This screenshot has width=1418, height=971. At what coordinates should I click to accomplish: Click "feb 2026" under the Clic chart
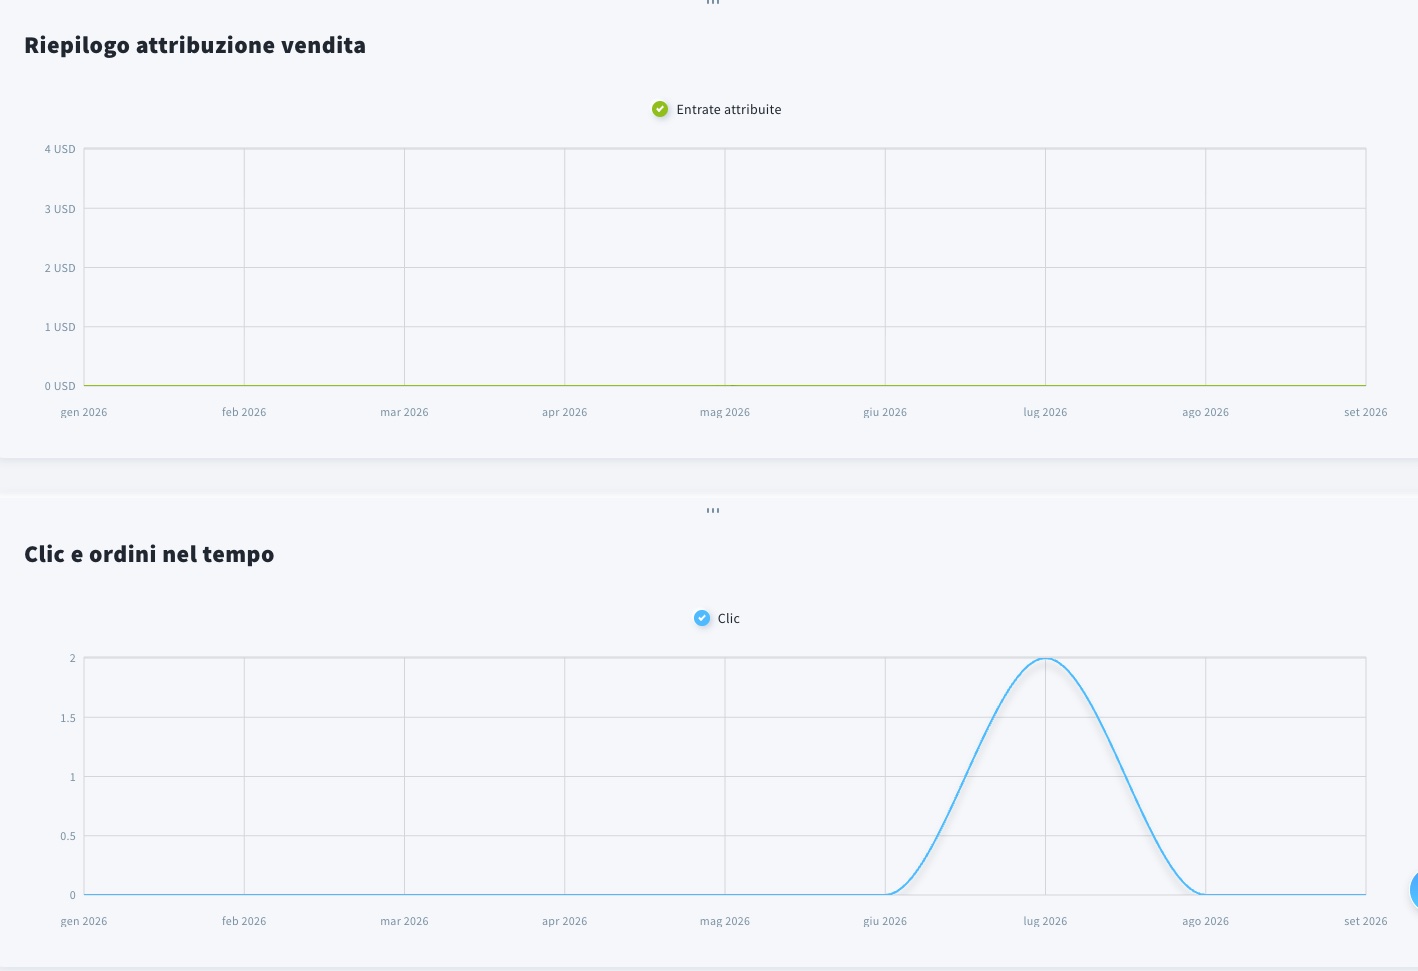pyautogui.click(x=244, y=921)
